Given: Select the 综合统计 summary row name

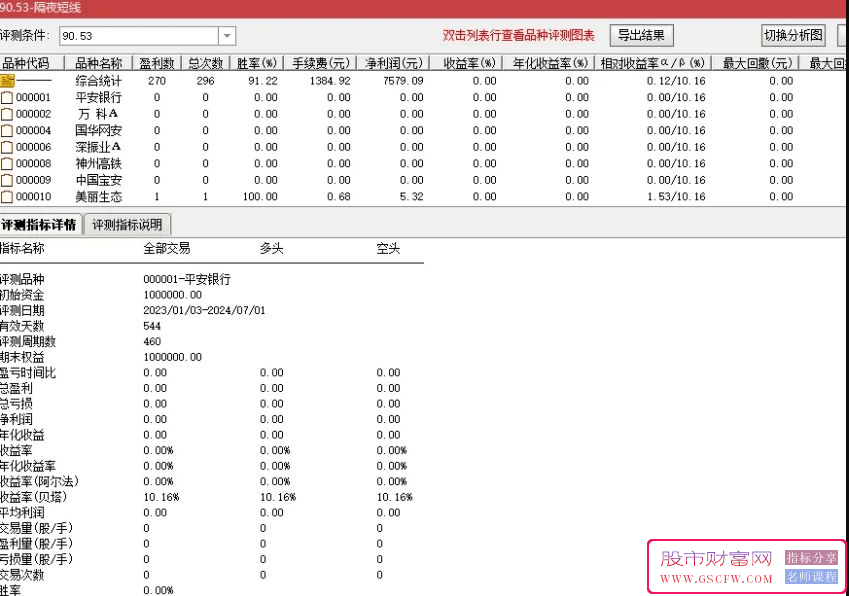Looking at the screenshot, I should tap(99, 81).
